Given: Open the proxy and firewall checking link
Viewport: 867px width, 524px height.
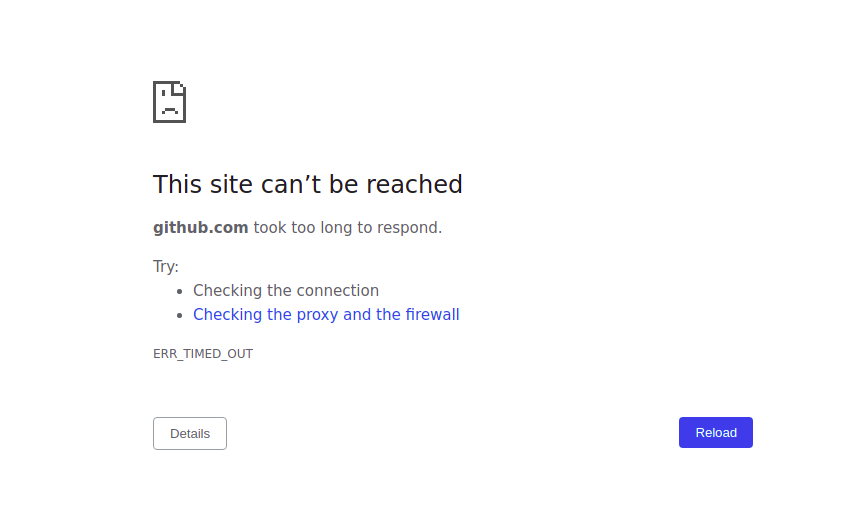Looking at the screenshot, I should pos(326,315).
